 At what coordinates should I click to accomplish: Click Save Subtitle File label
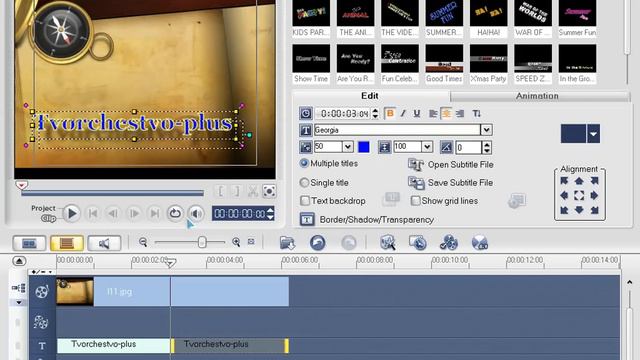click(x=460, y=183)
